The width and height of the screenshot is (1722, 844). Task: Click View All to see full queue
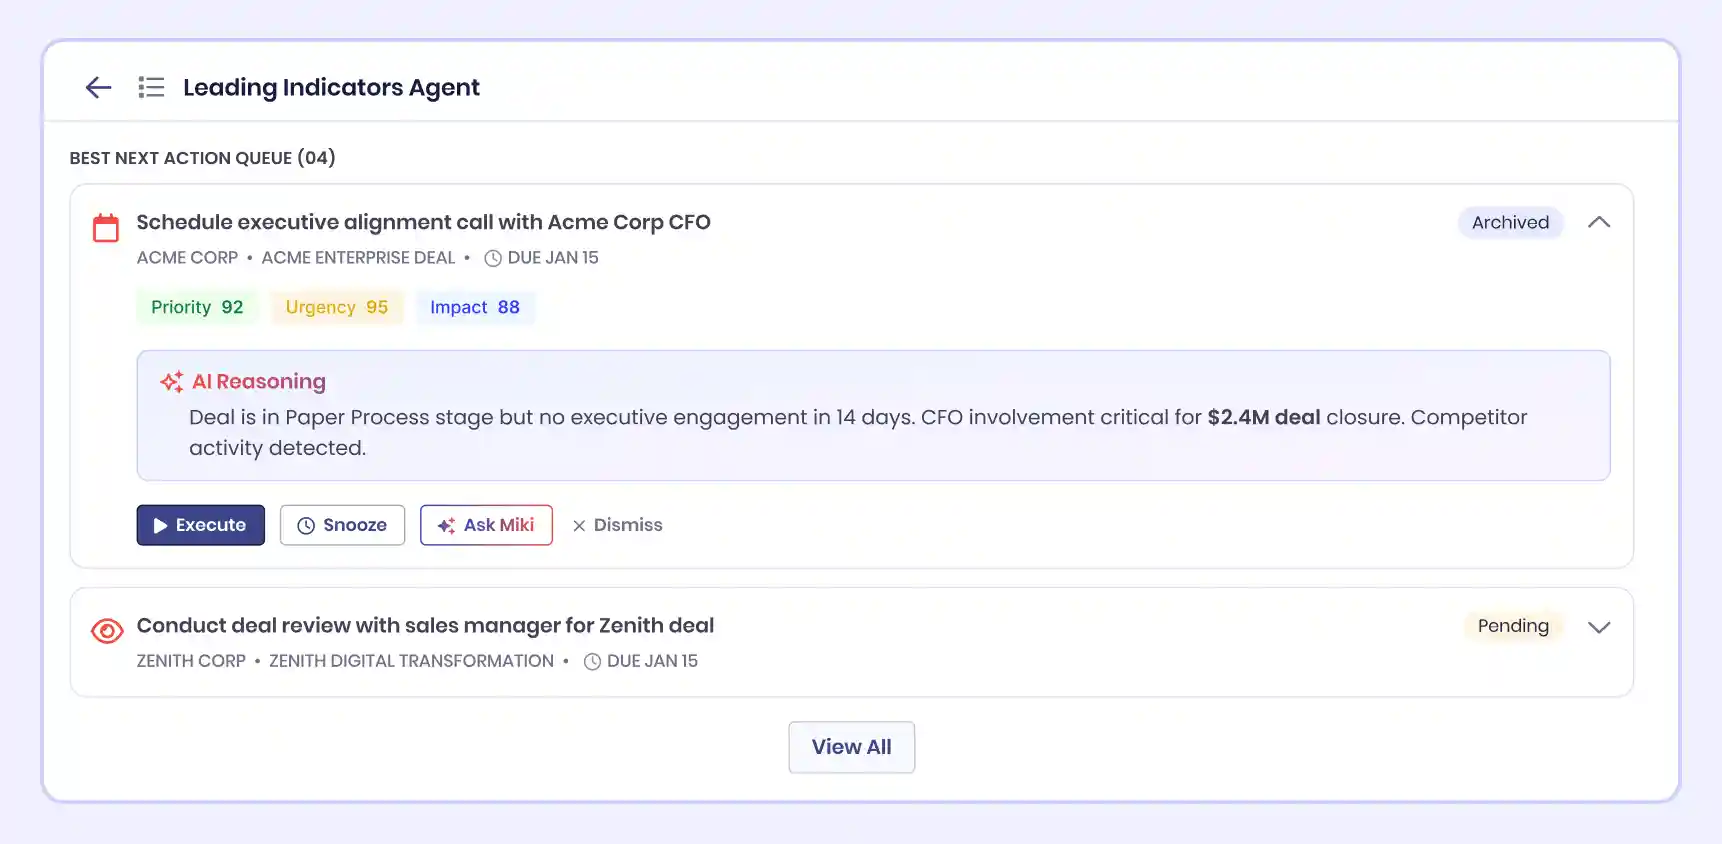pyautogui.click(x=851, y=747)
